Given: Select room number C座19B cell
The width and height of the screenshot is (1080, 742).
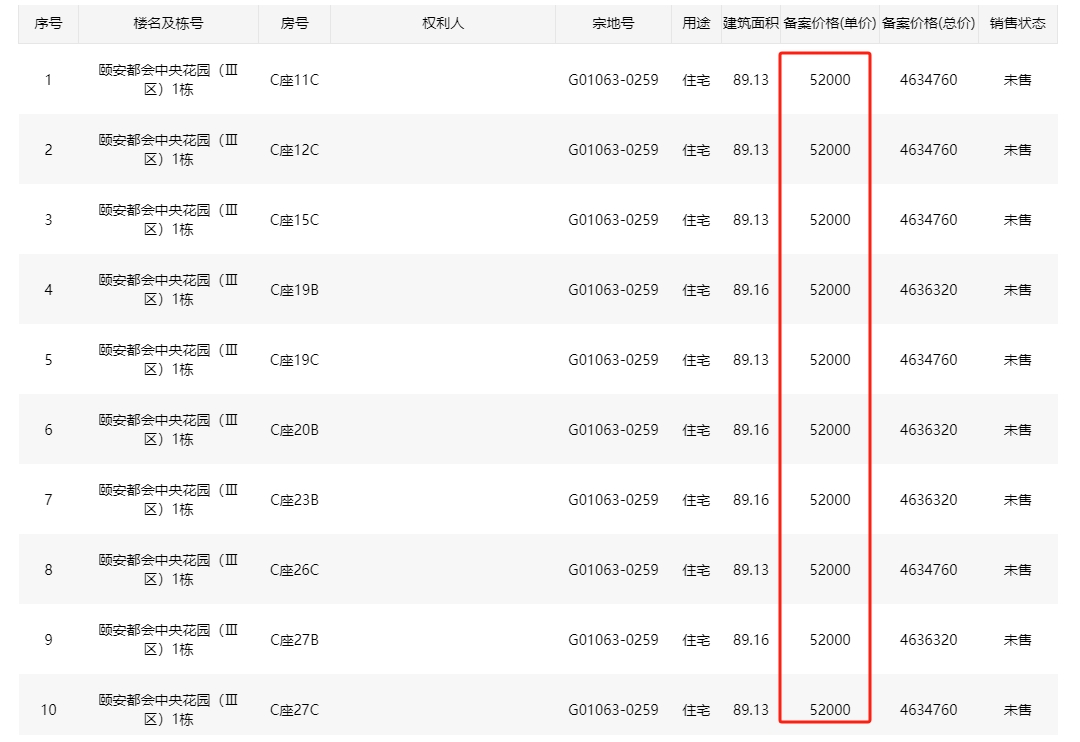Looking at the screenshot, I should tap(294, 290).
